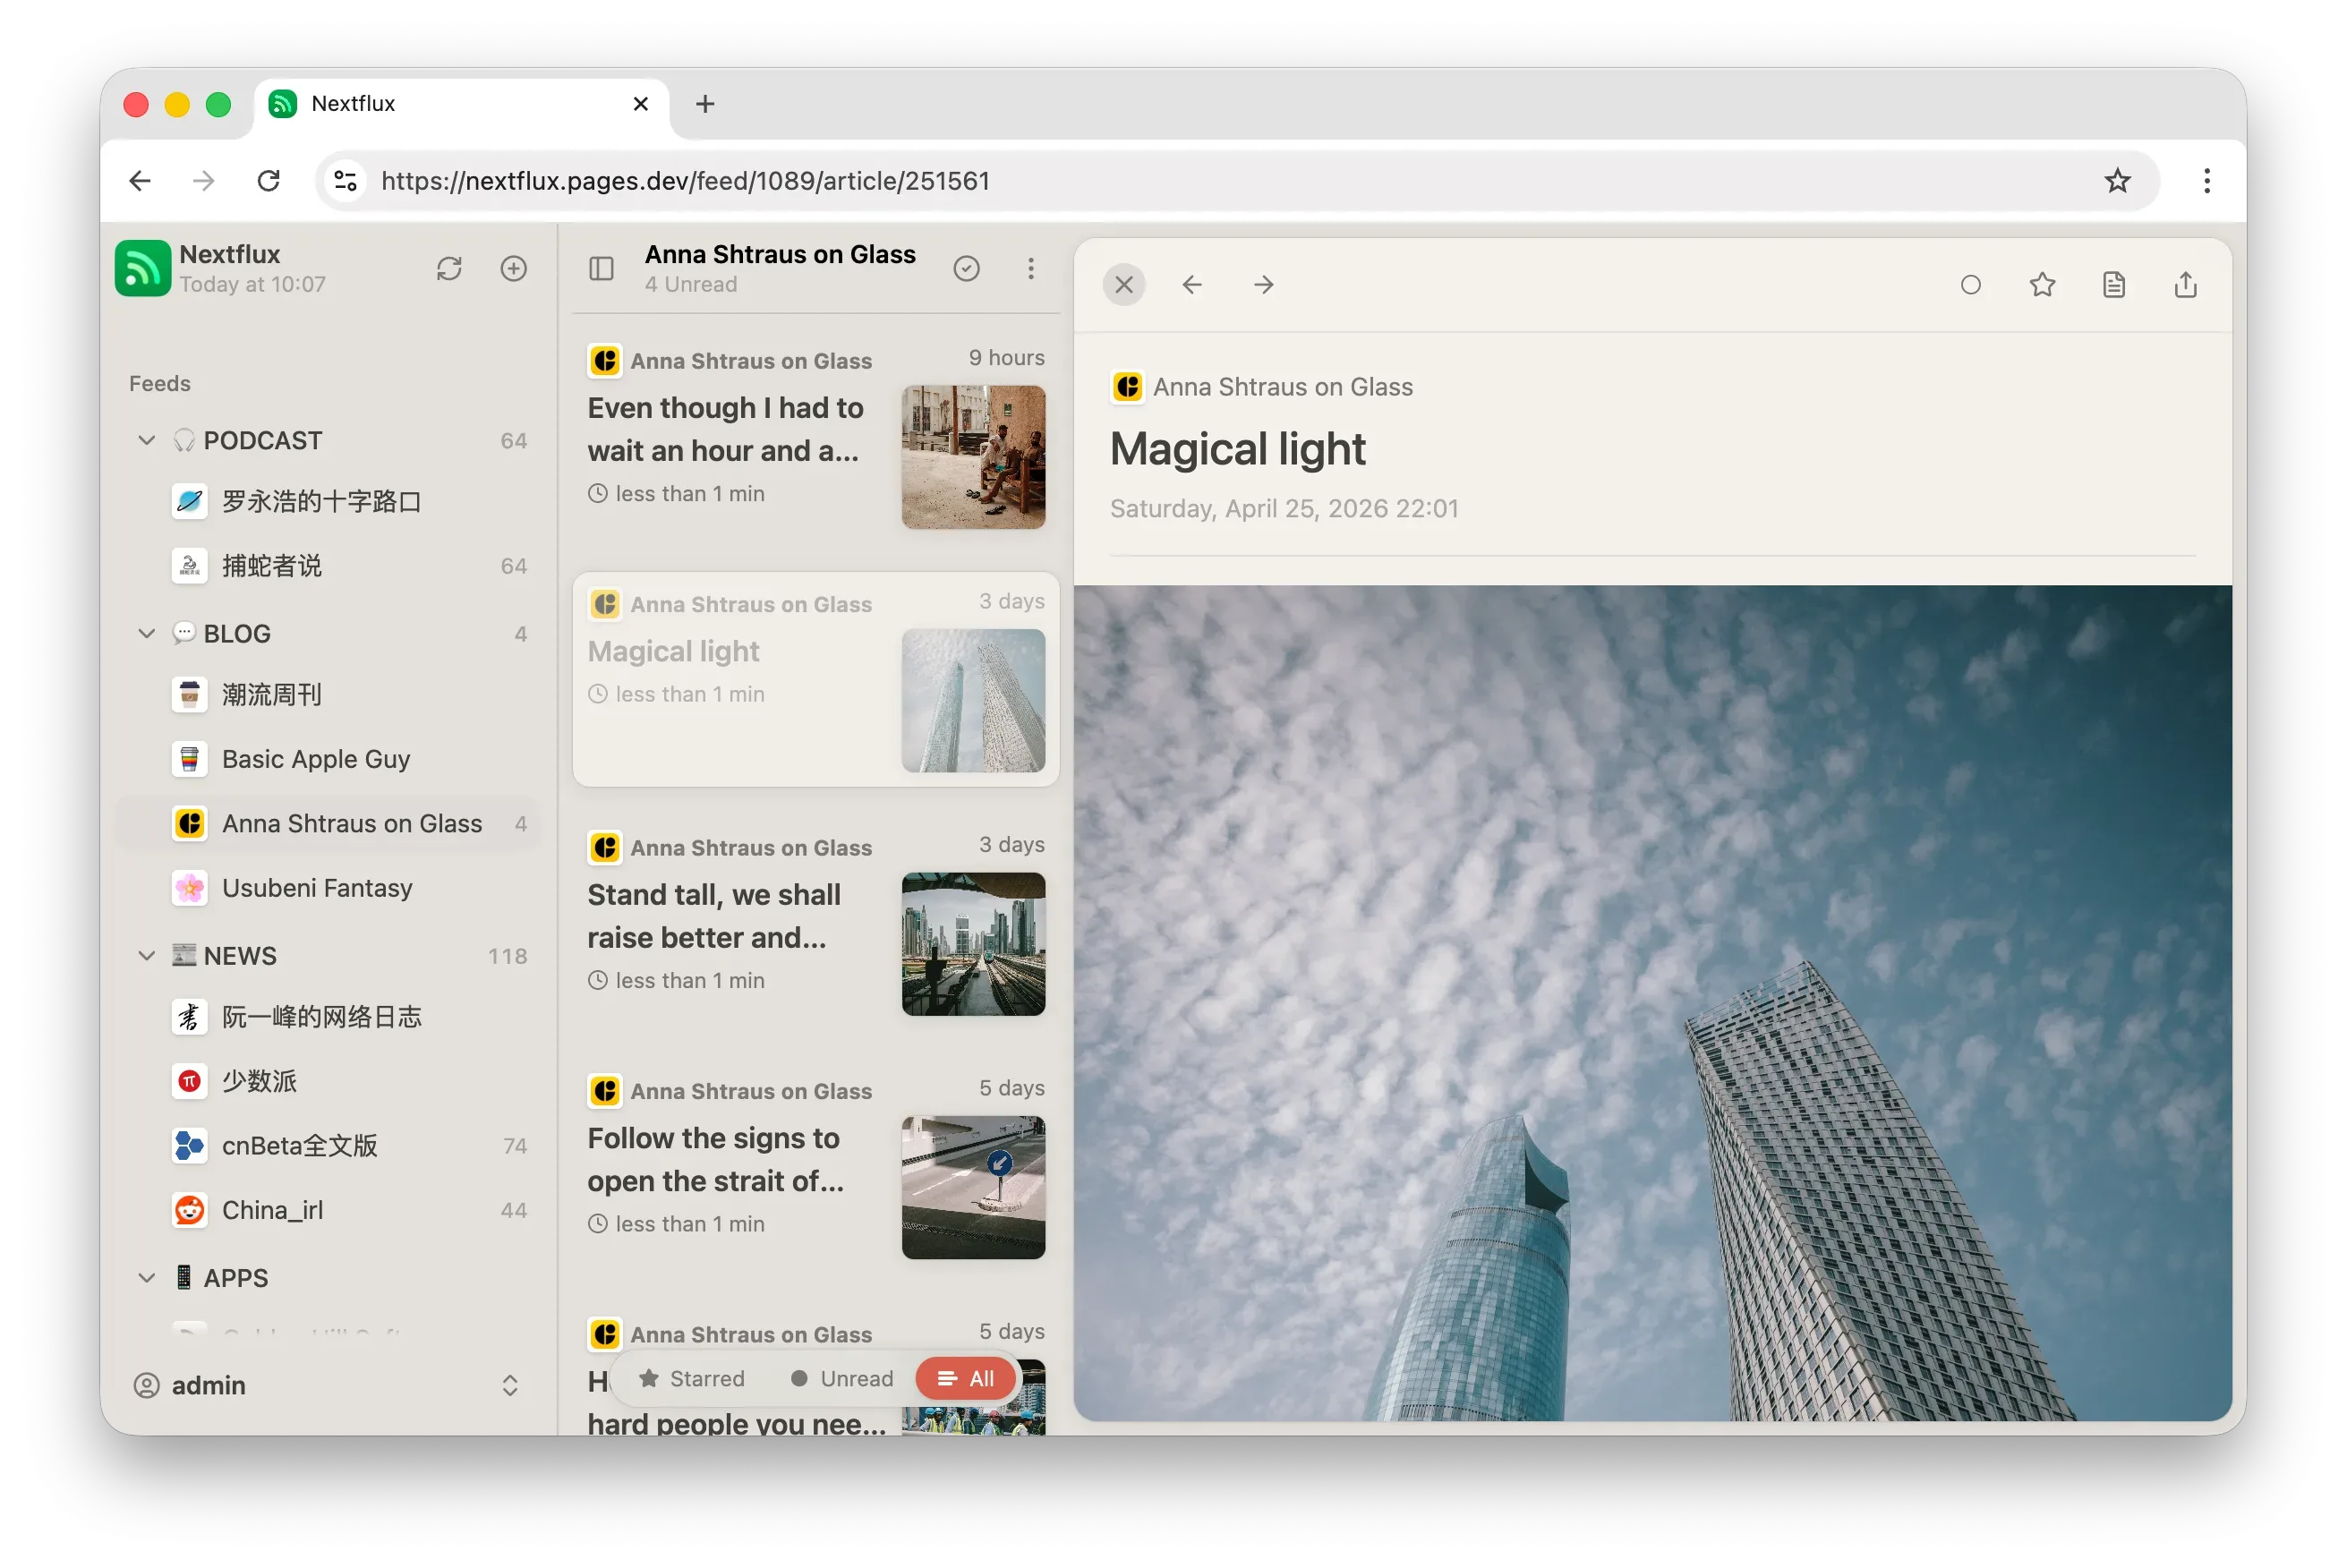Click the share article icon

click(x=2185, y=285)
